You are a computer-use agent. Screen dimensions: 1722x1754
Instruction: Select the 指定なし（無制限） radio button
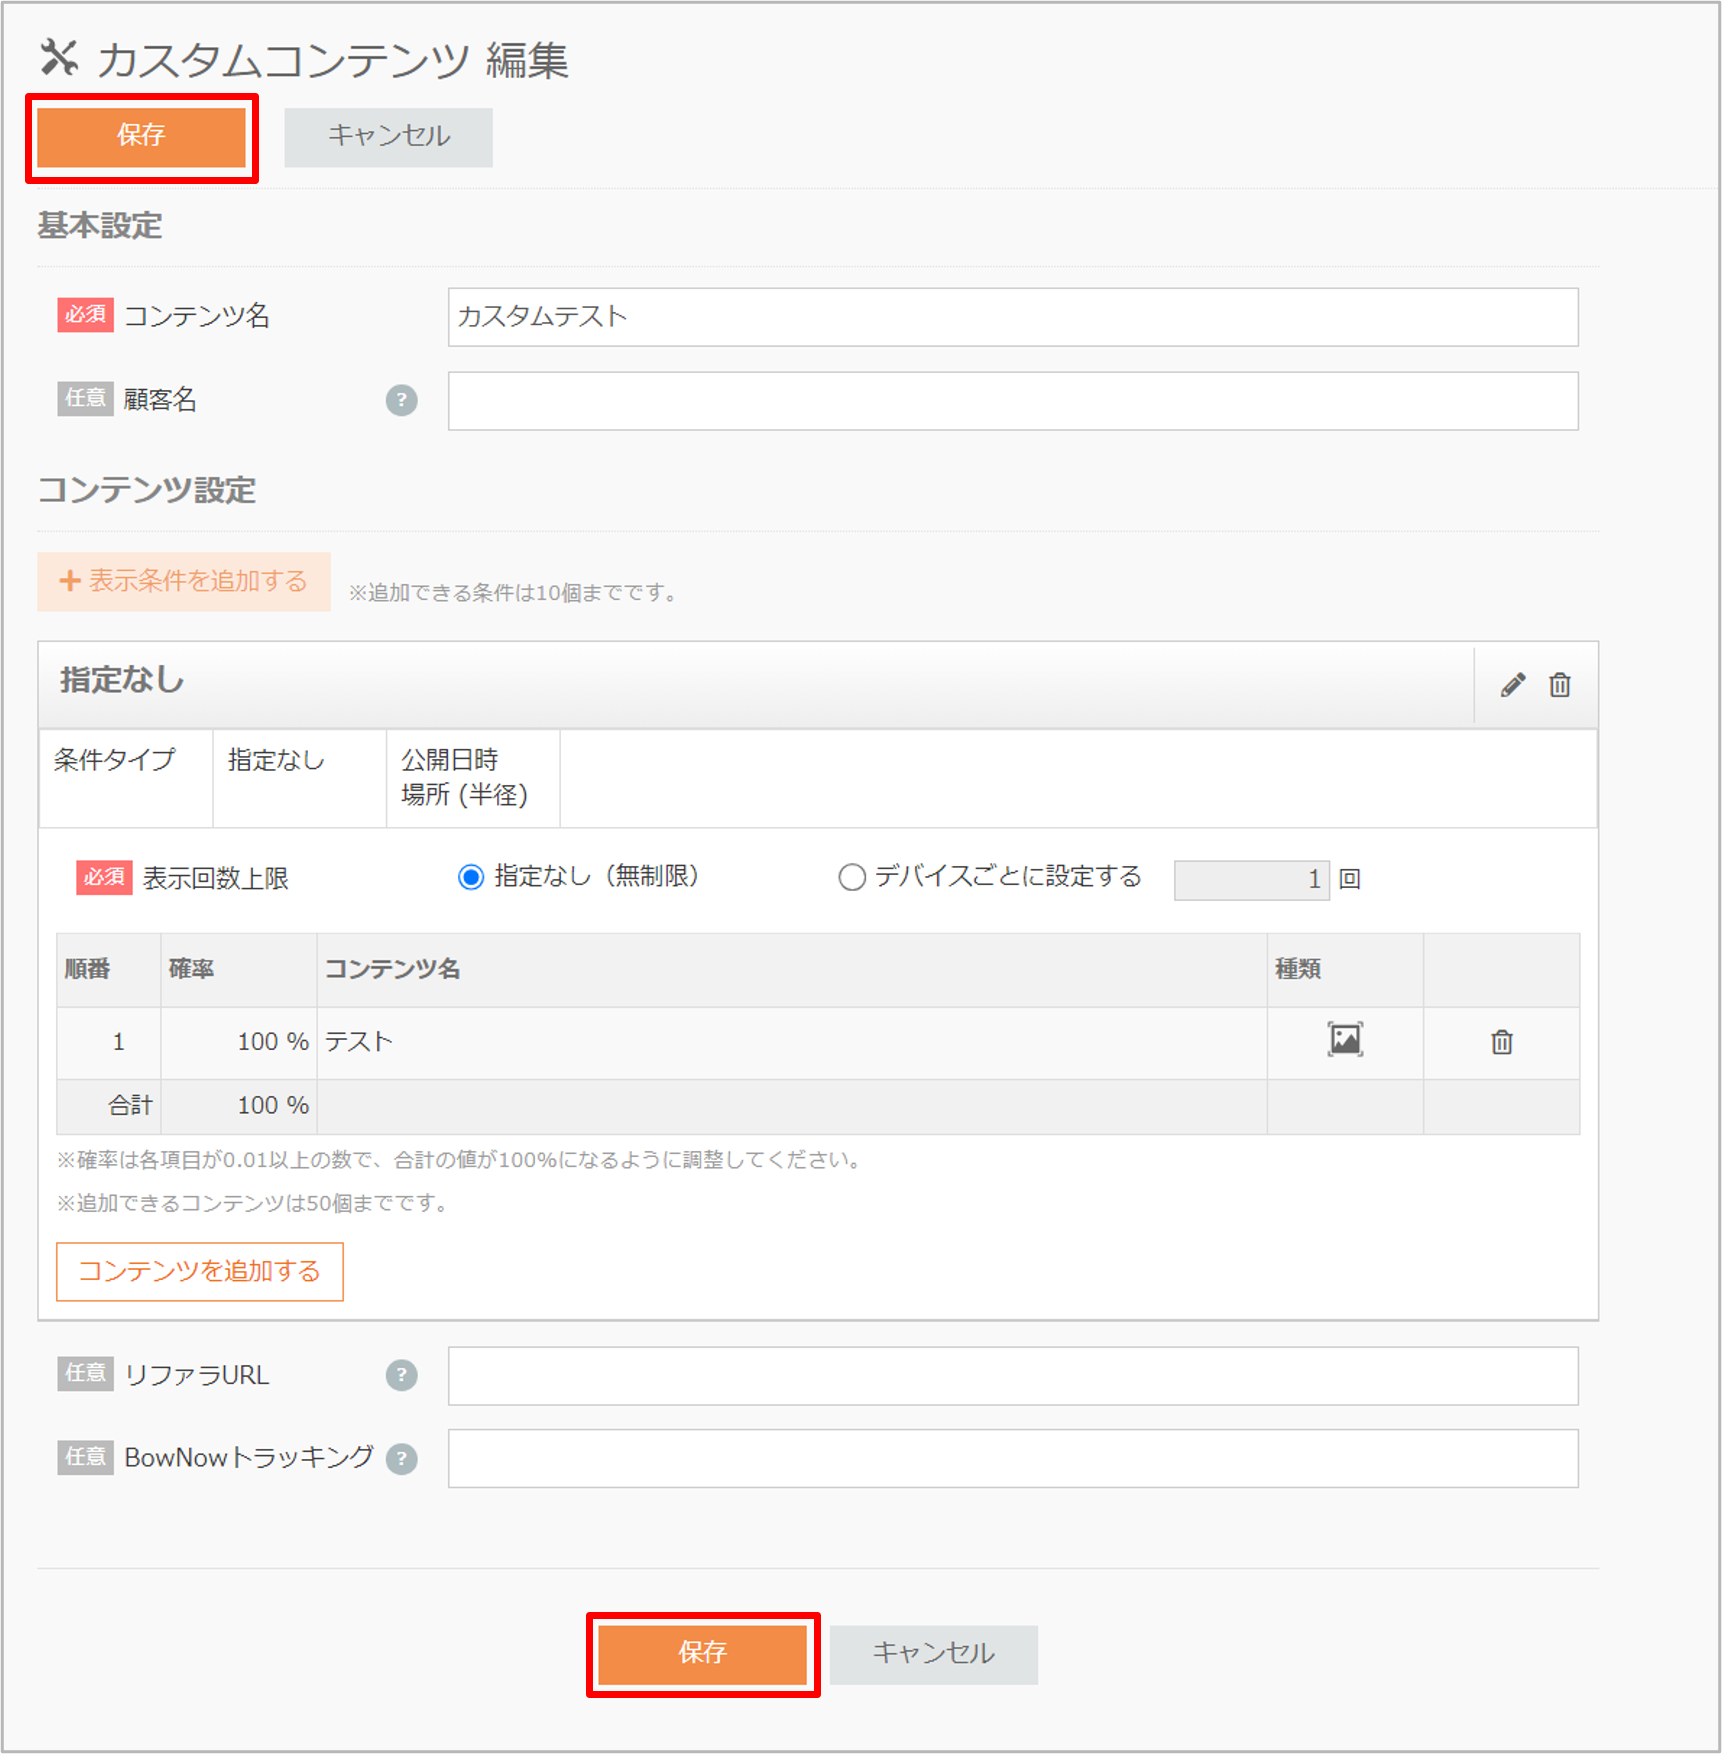(471, 877)
